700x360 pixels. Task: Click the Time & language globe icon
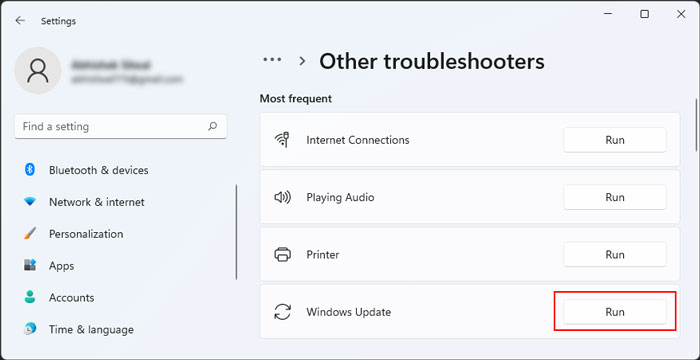30,329
